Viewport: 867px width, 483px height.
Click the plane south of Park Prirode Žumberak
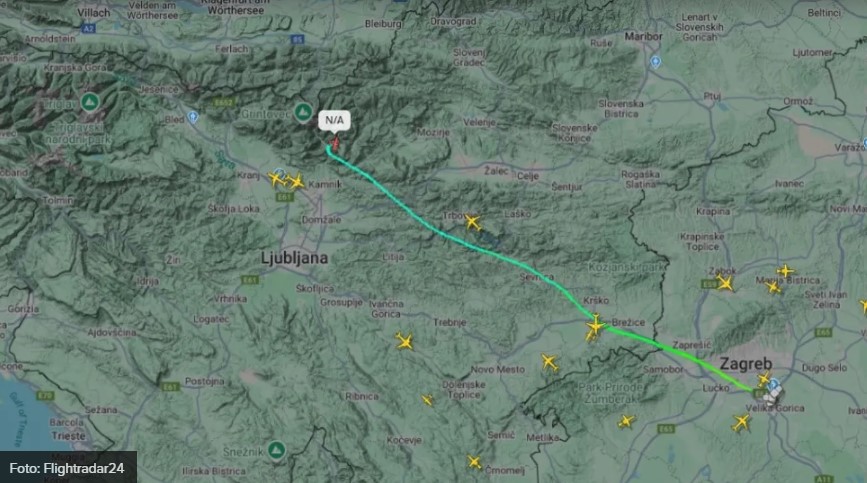pyautogui.click(x=626, y=422)
